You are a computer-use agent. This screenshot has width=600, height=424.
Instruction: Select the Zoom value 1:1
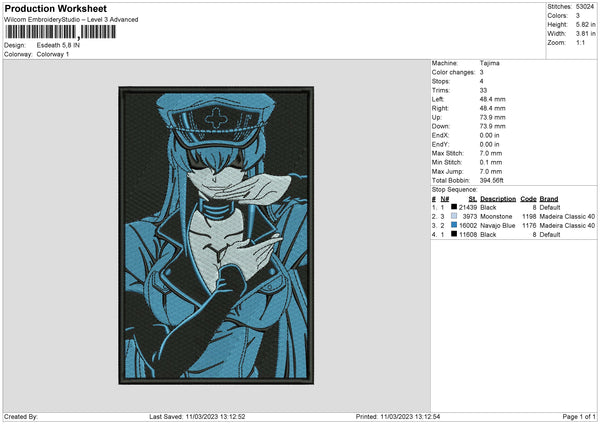pos(580,42)
